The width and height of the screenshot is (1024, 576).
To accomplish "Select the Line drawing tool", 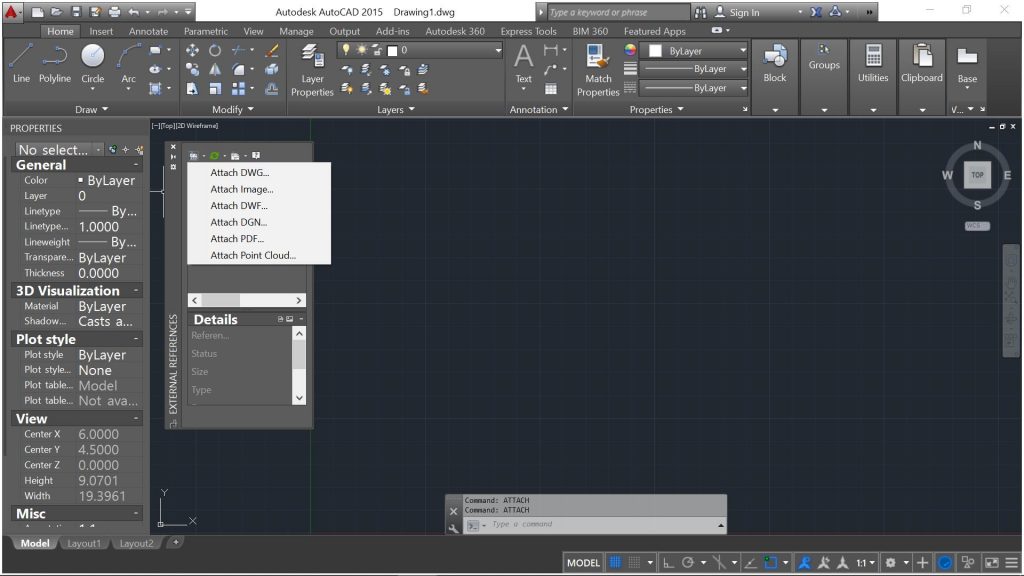I will 21,63.
